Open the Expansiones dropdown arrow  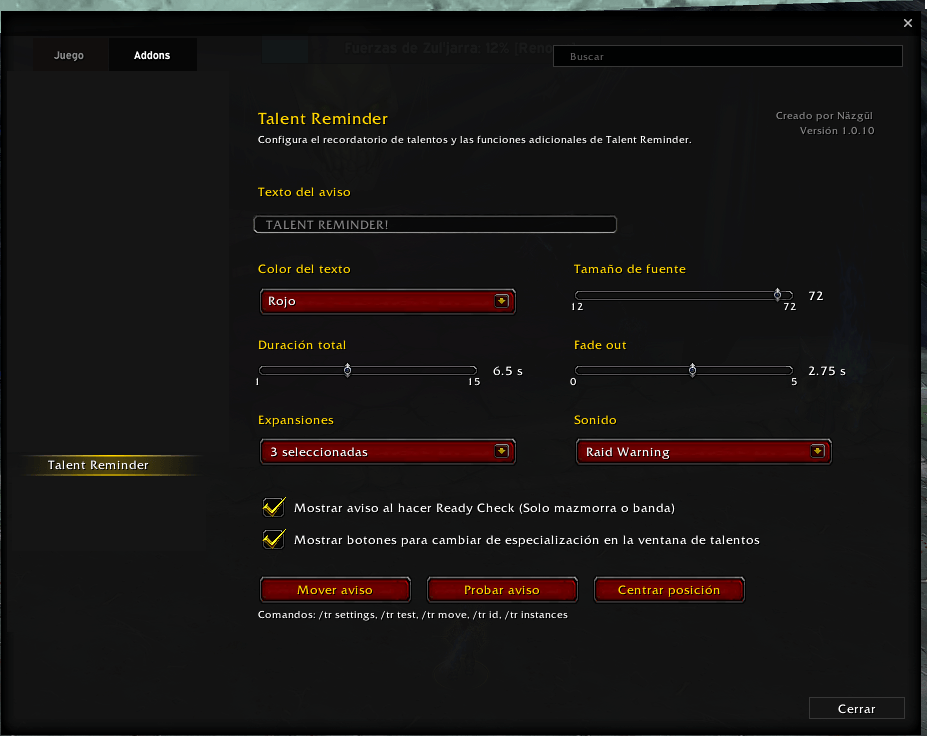pos(501,451)
